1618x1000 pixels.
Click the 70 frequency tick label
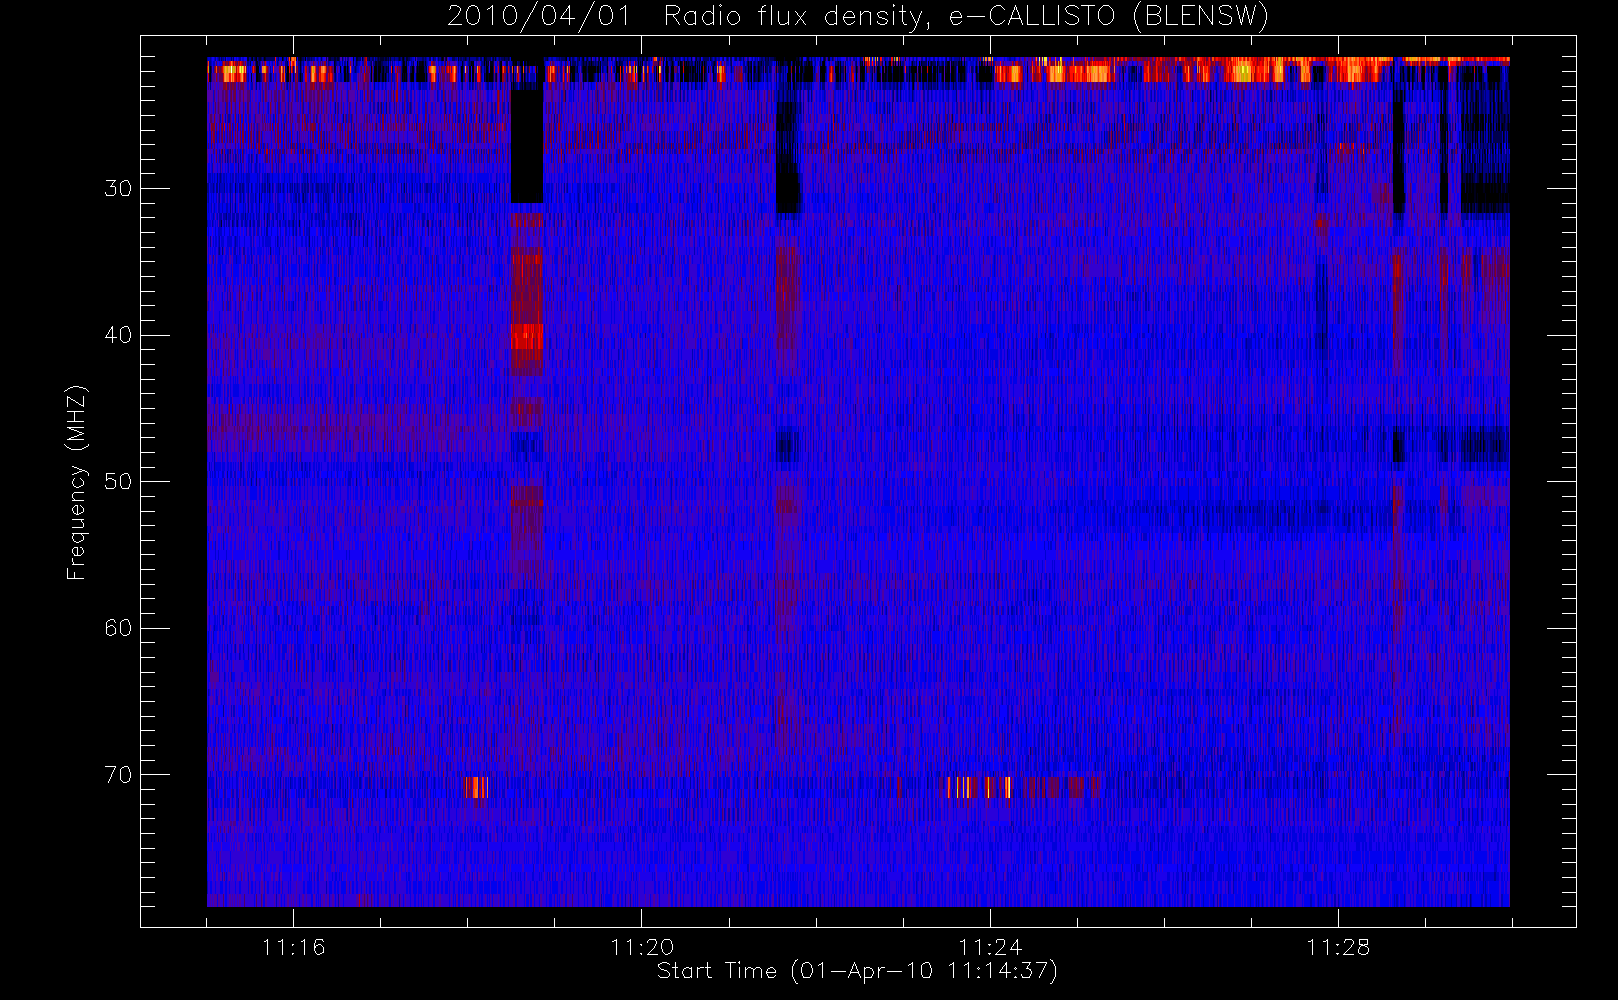tap(118, 775)
